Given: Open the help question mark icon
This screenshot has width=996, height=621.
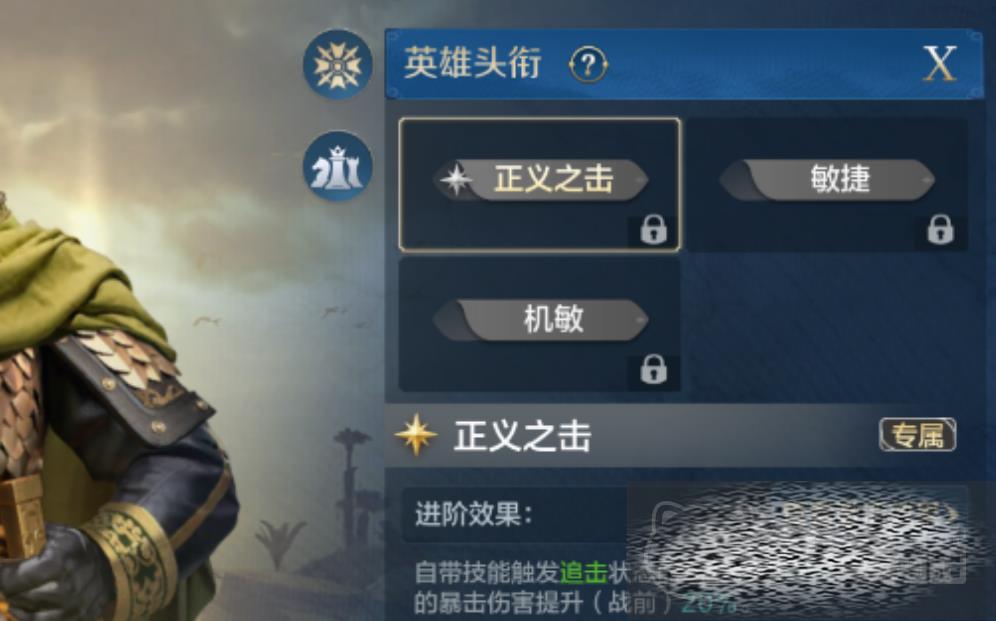Looking at the screenshot, I should coord(588,64).
